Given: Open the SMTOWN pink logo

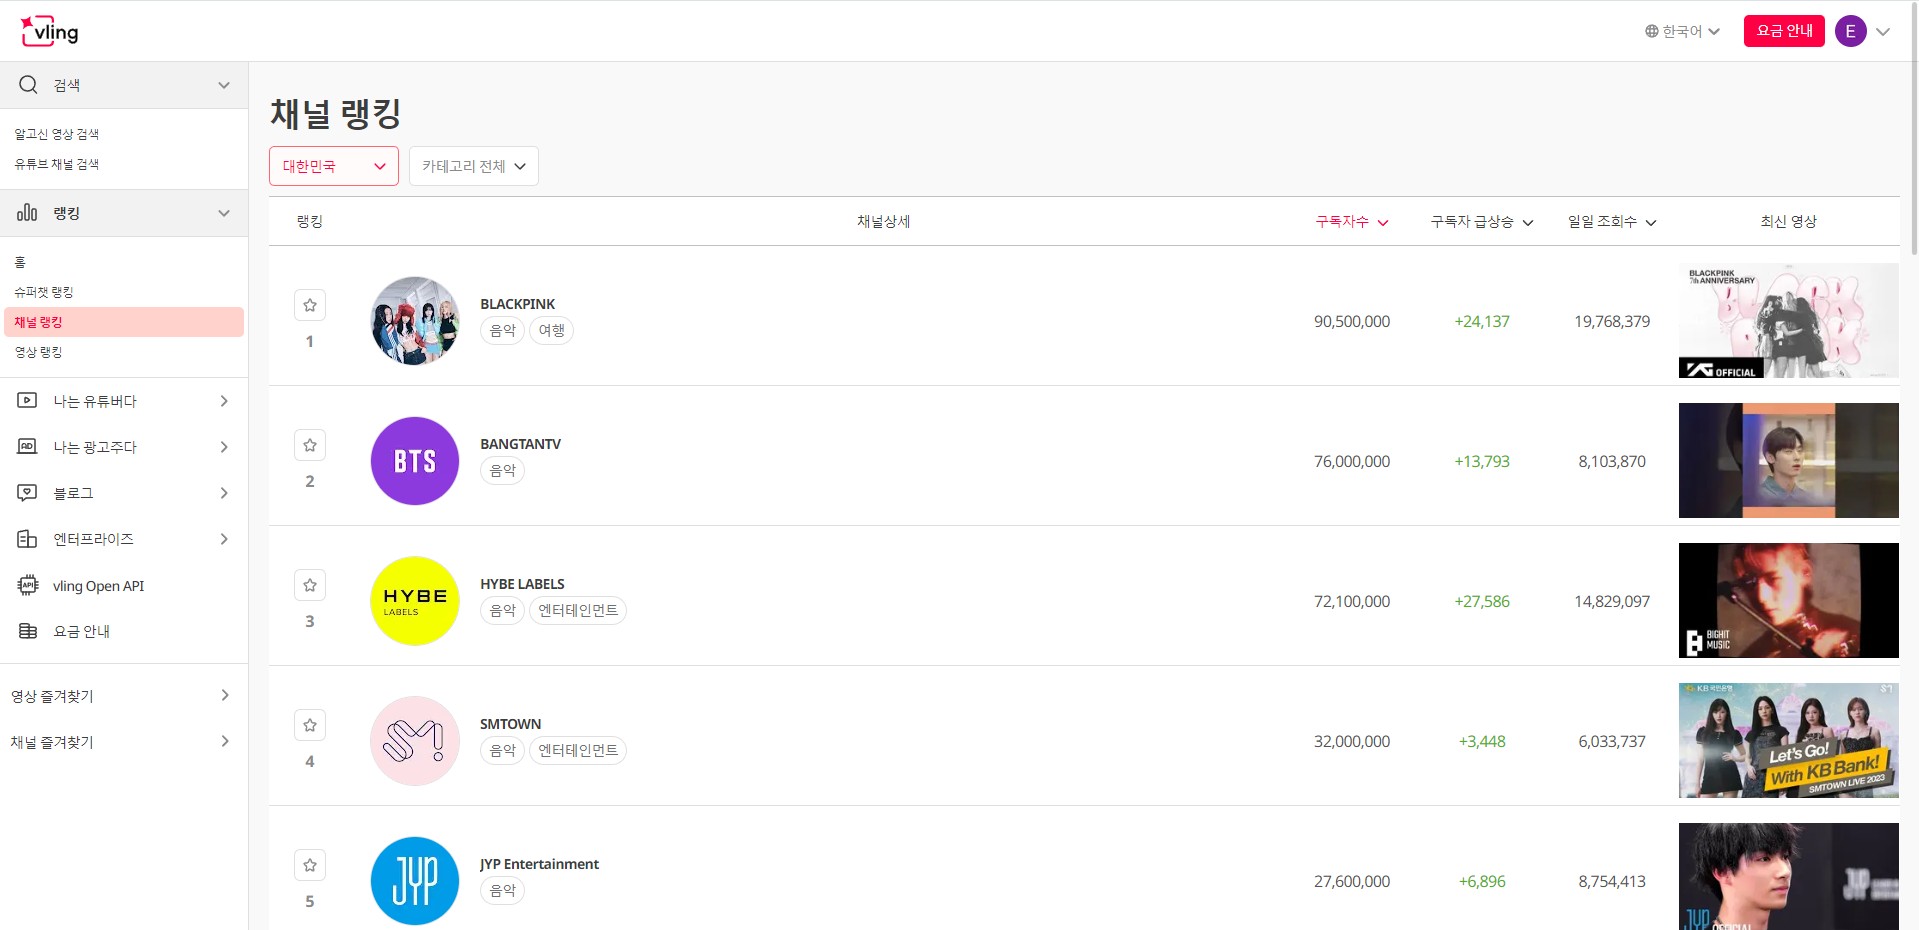Looking at the screenshot, I should [415, 741].
